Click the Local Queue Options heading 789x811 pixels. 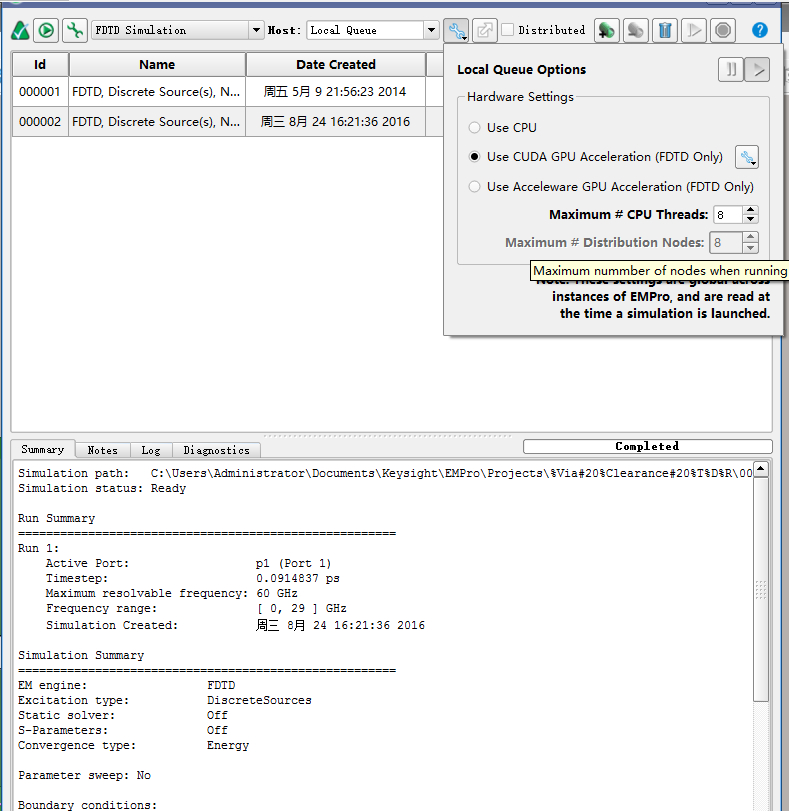522,69
